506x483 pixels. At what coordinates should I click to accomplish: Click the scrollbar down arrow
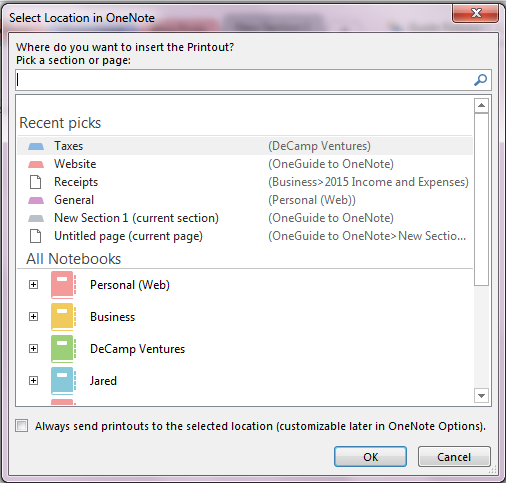[481, 396]
